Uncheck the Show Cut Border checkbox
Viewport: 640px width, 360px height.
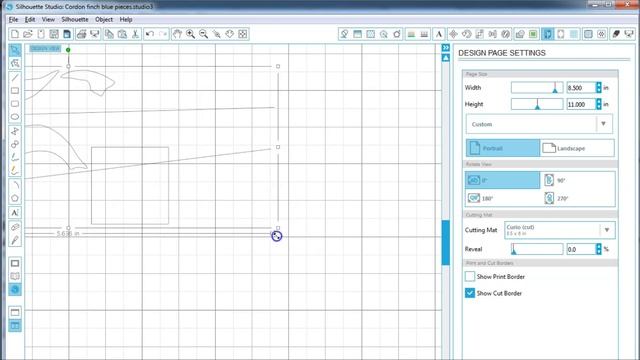[470, 293]
